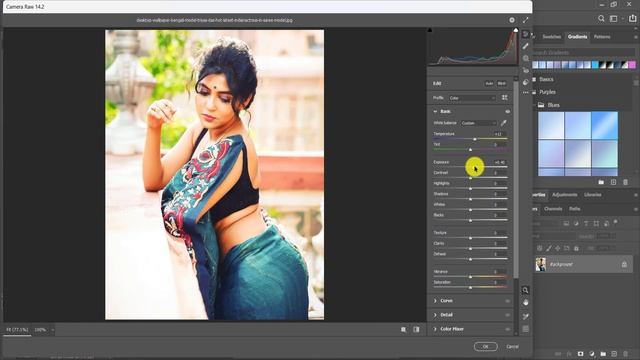Screen dimensions: 640x360
Task: Toggle Basic panel visibility eye icon
Action: pyautogui.click(x=508, y=111)
